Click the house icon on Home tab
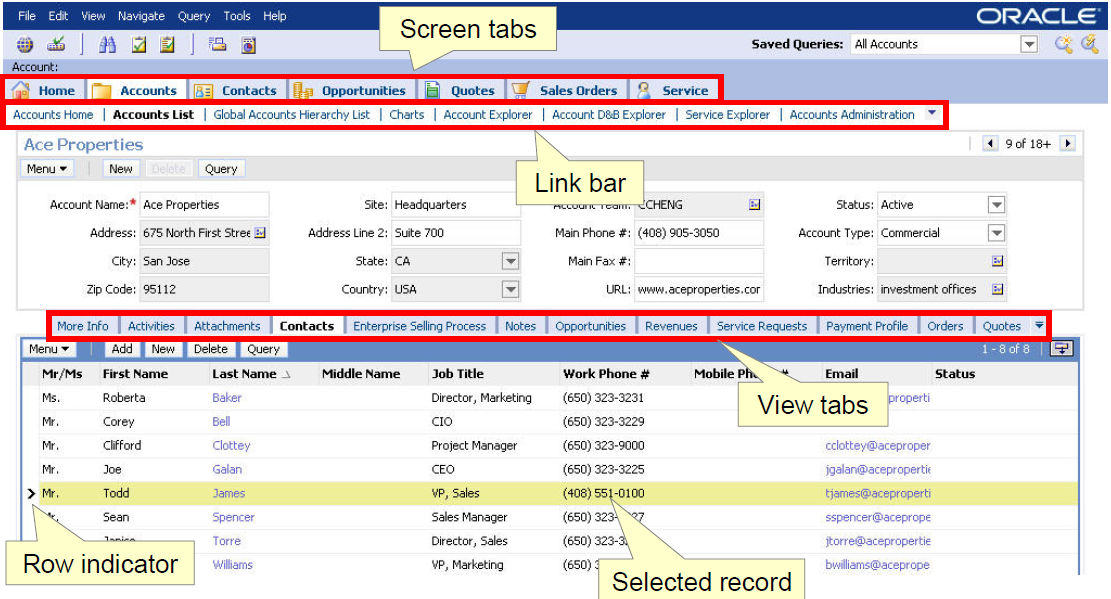Image resolution: width=1111 pixels, height=599 pixels. pyautogui.click(x=21, y=90)
